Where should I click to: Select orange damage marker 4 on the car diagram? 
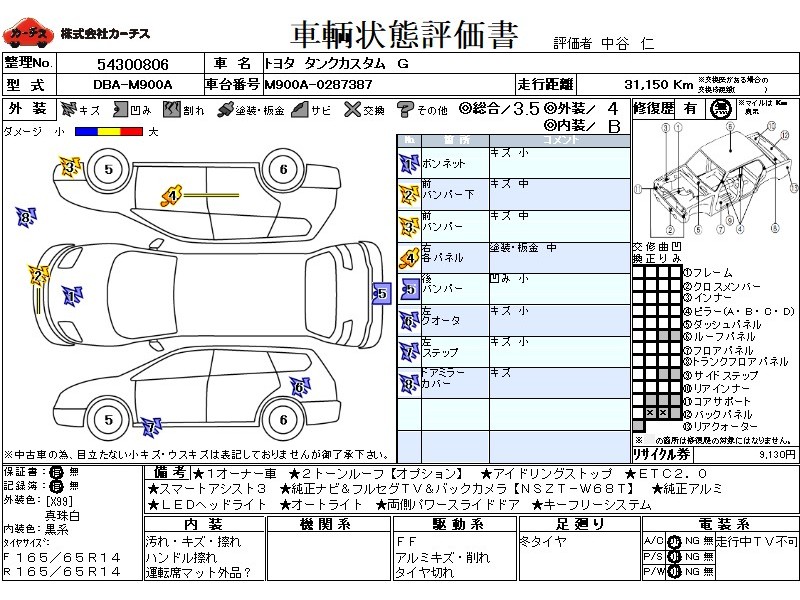click(172, 195)
